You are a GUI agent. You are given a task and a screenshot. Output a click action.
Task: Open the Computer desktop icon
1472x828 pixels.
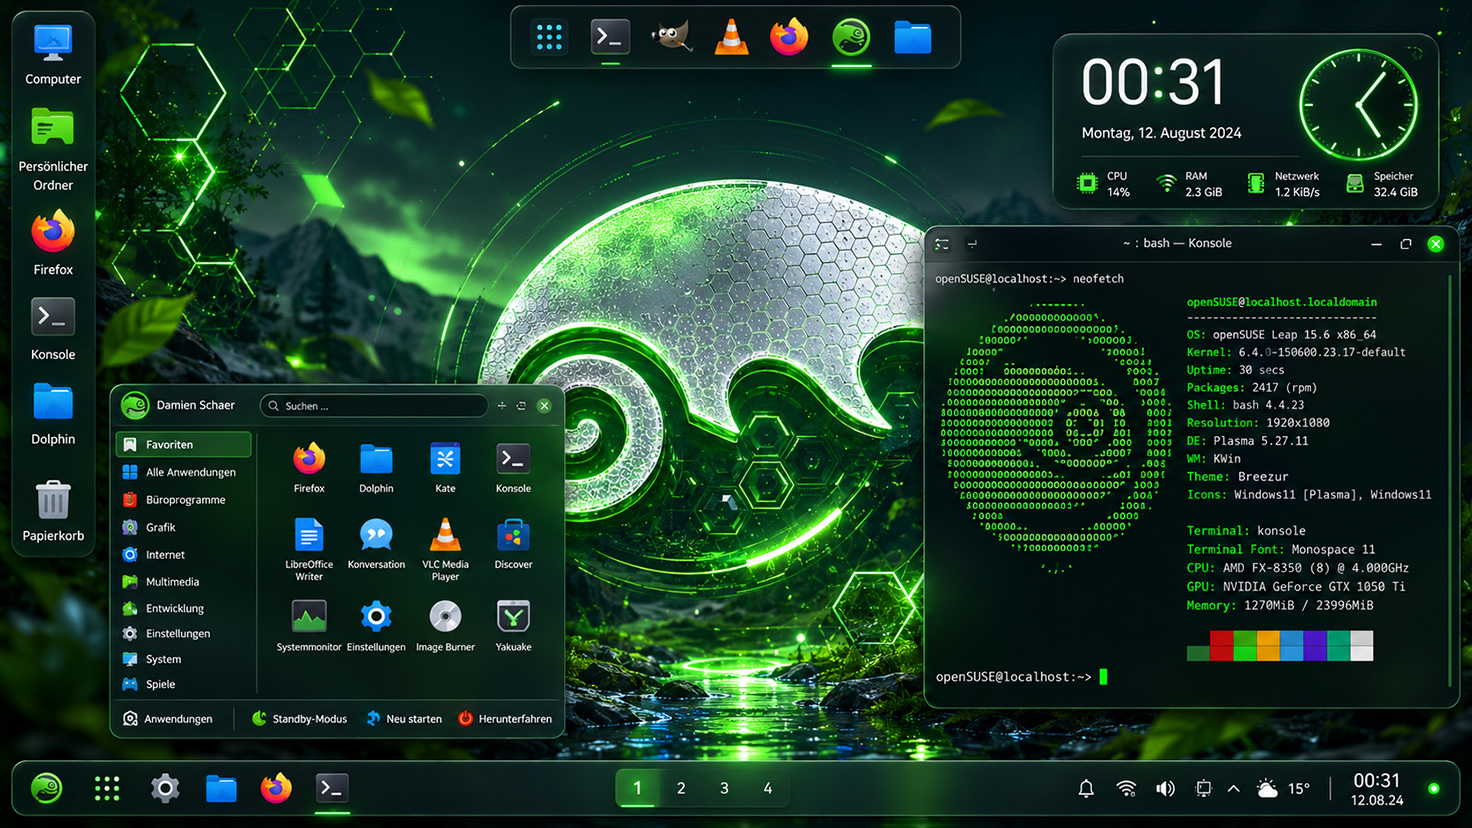coord(53,55)
